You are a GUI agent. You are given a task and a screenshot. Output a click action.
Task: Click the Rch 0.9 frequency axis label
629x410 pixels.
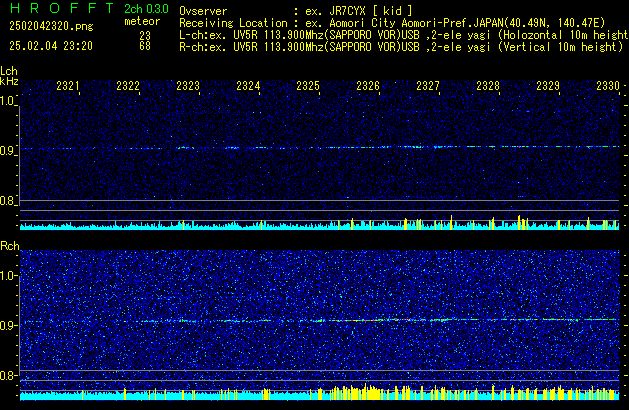pos(8,325)
